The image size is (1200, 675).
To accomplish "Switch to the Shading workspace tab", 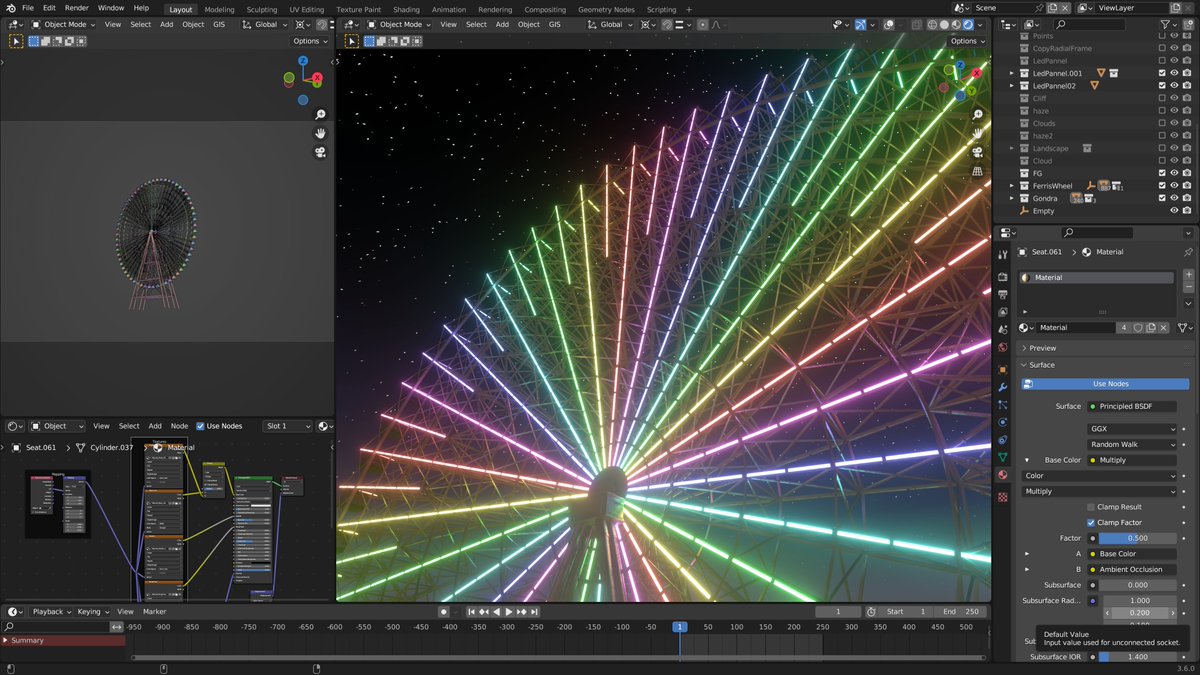I will (406, 9).
